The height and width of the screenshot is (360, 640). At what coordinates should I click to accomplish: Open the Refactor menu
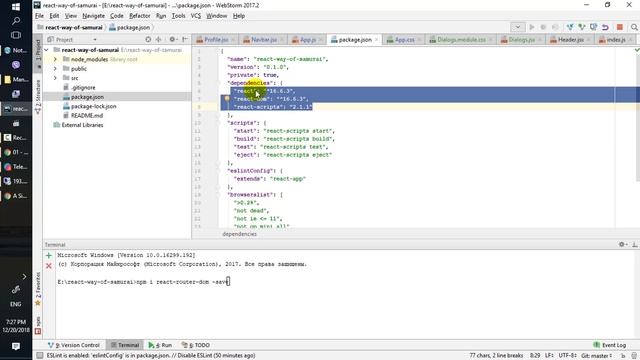[140, 16]
